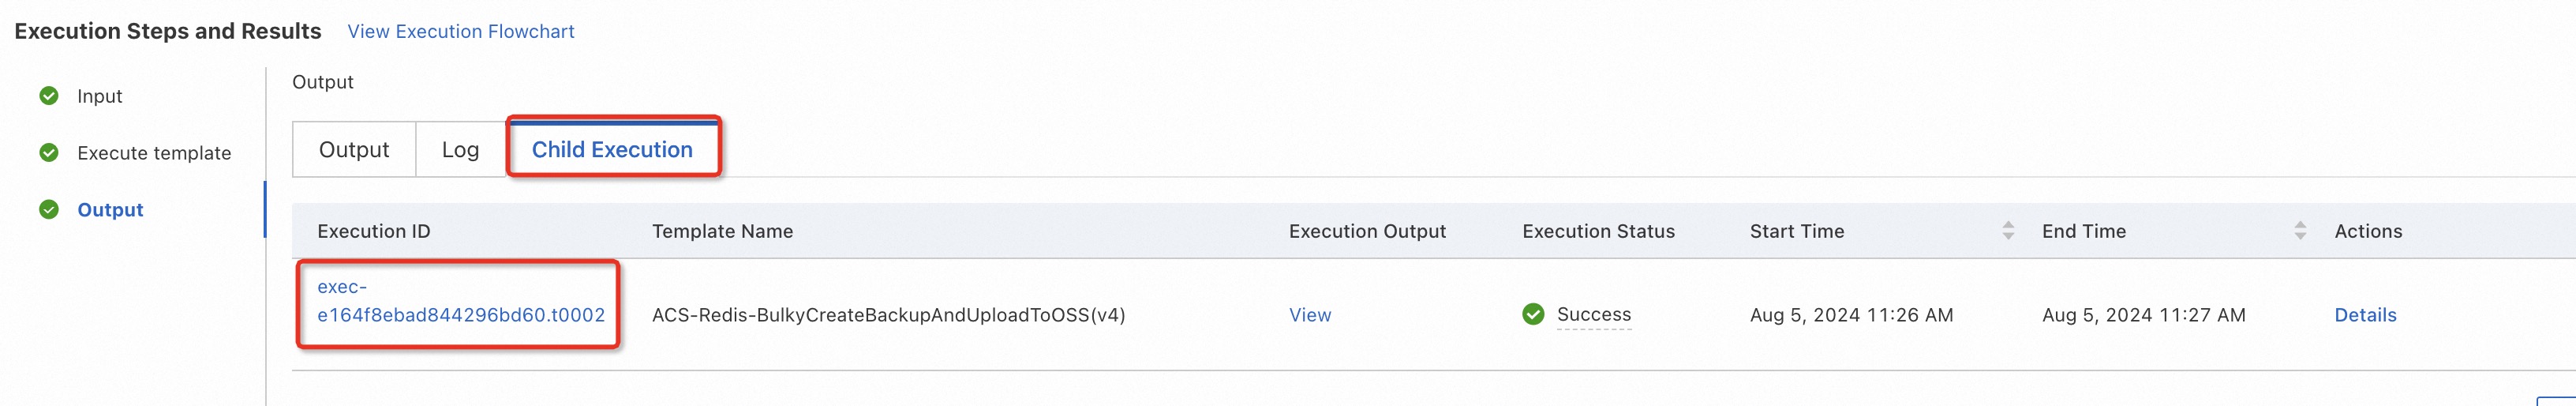Click the template name ACS-Redis-BulkyCreateBackupAndUploadToOSS(v4)
This screenshot has width=2576, height=406.
[x=889, y=315]
